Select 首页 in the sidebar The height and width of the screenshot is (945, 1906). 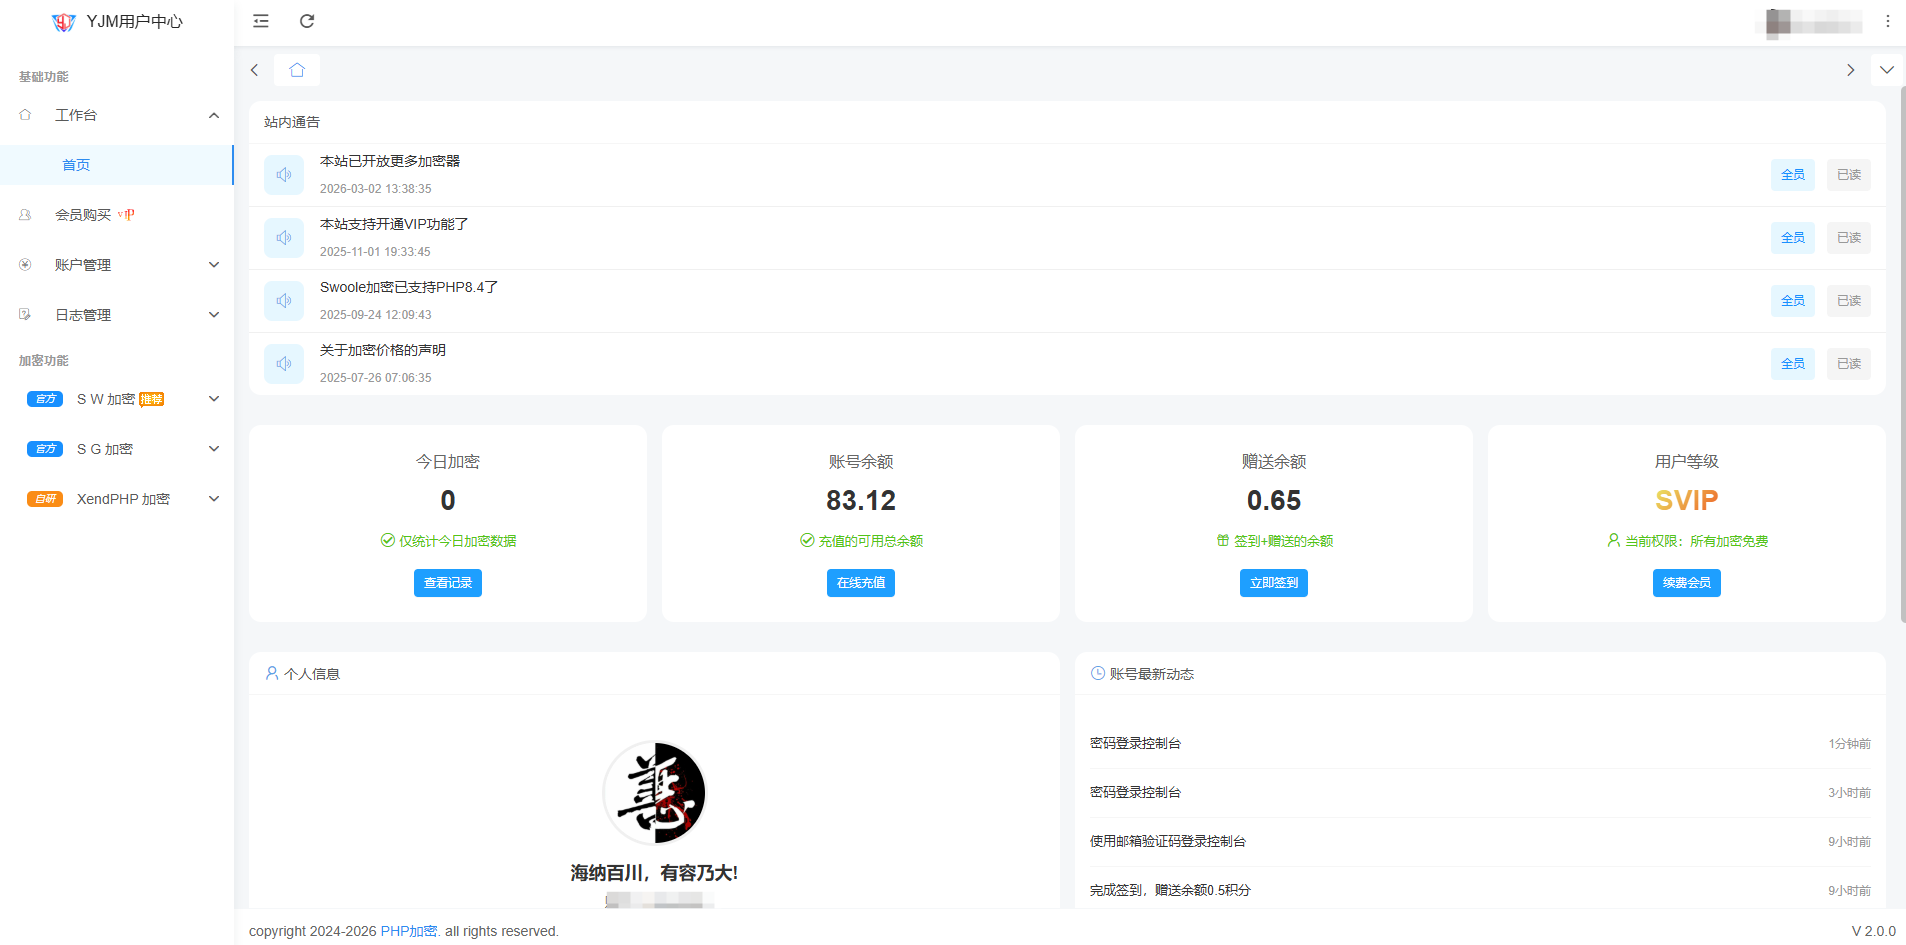click(x=76, y=165)
